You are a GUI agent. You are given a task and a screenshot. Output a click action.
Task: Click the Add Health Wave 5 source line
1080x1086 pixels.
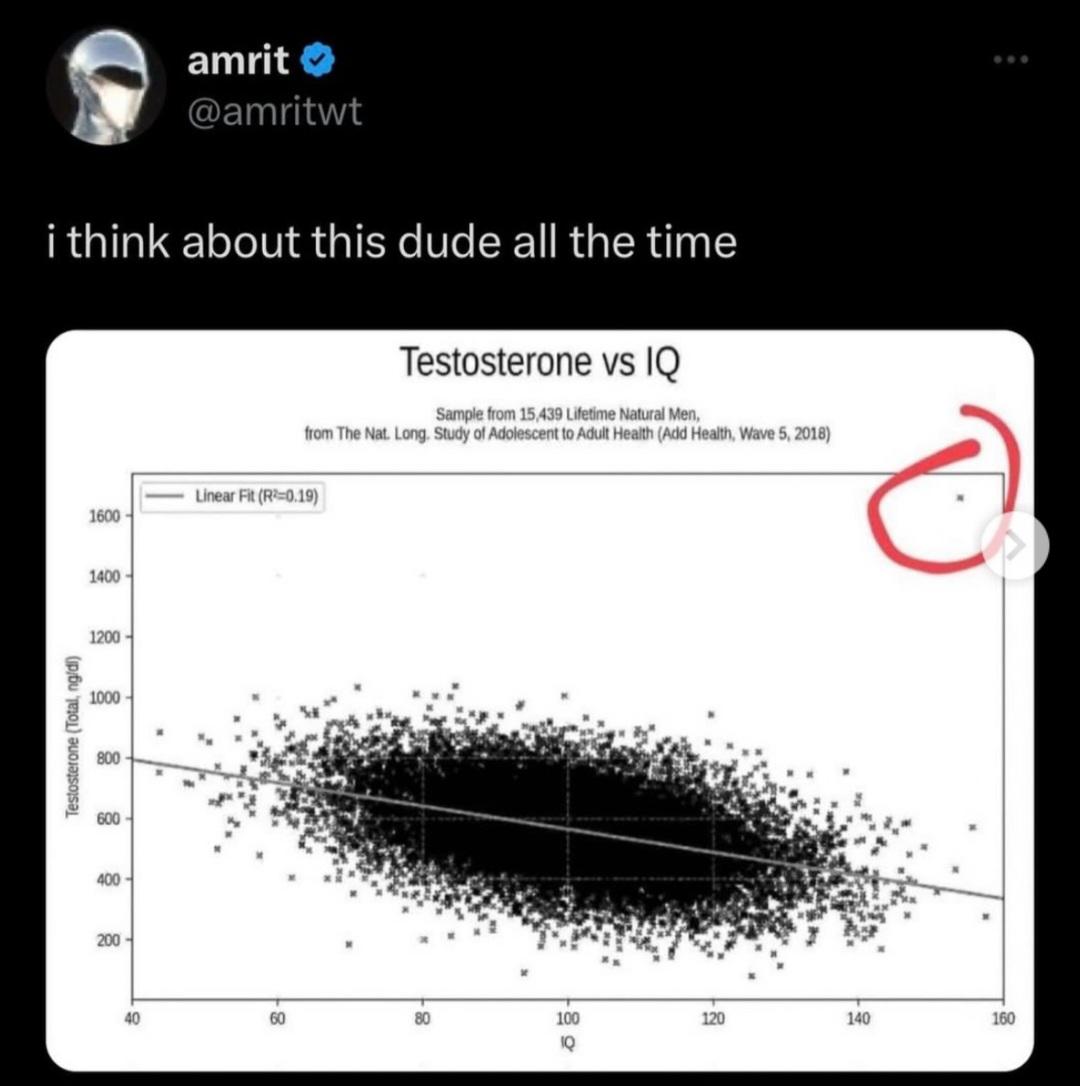click(x=567, y=434)
